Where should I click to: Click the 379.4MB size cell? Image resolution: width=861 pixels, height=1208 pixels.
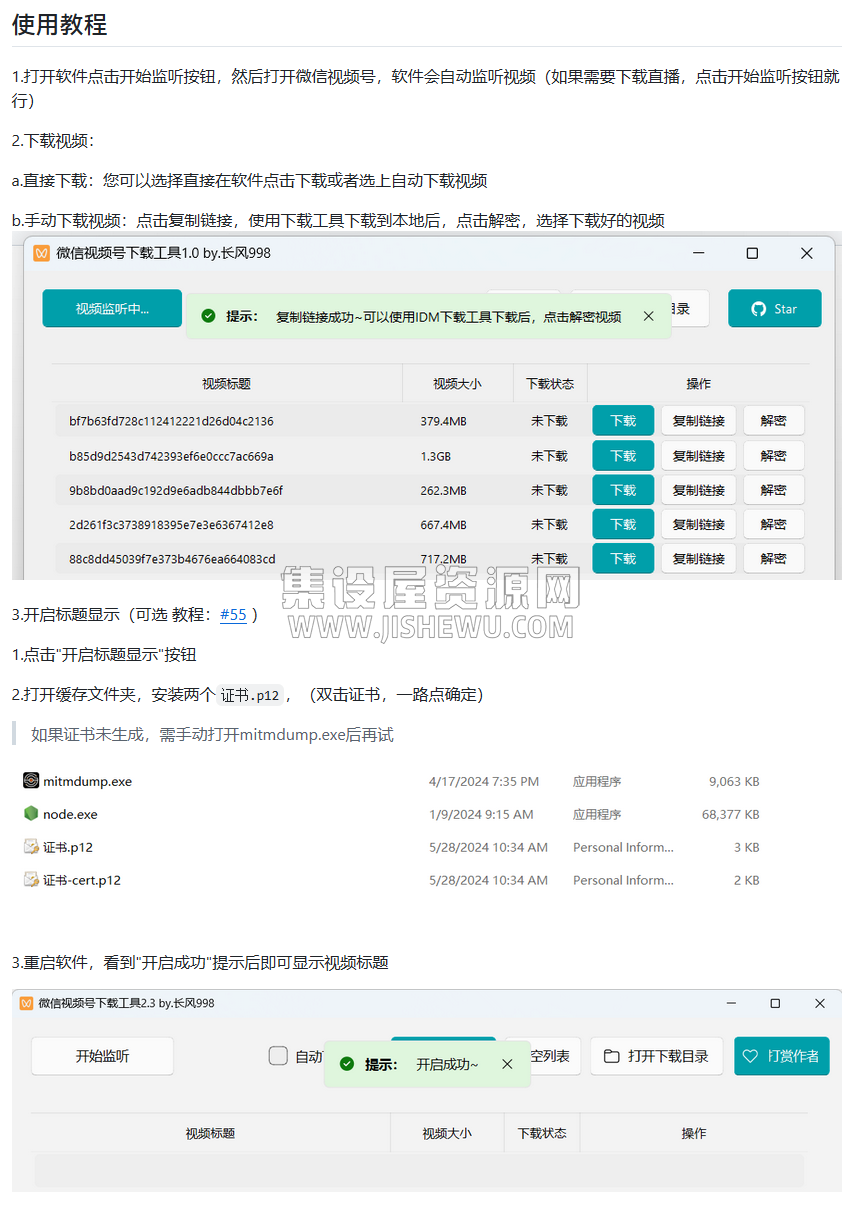[x=444, y=421]
